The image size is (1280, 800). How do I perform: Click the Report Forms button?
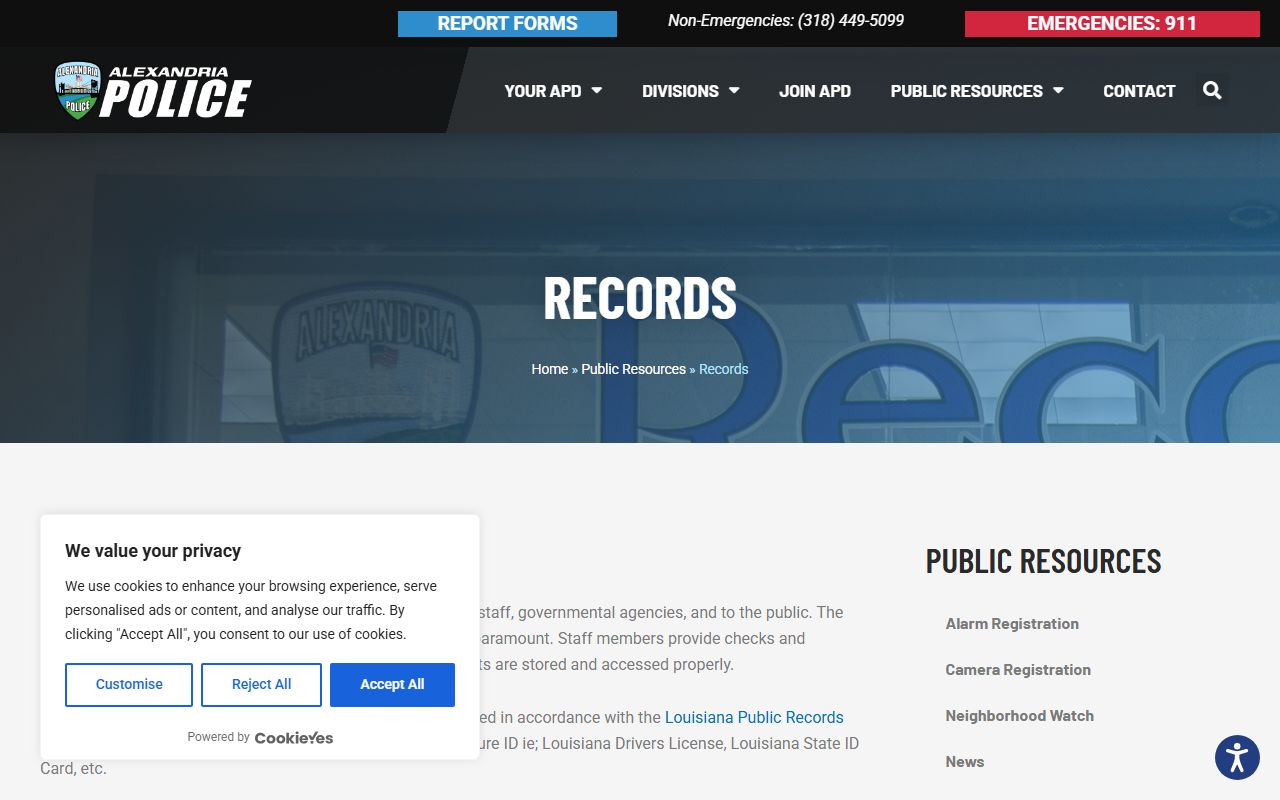click(507, 24)
